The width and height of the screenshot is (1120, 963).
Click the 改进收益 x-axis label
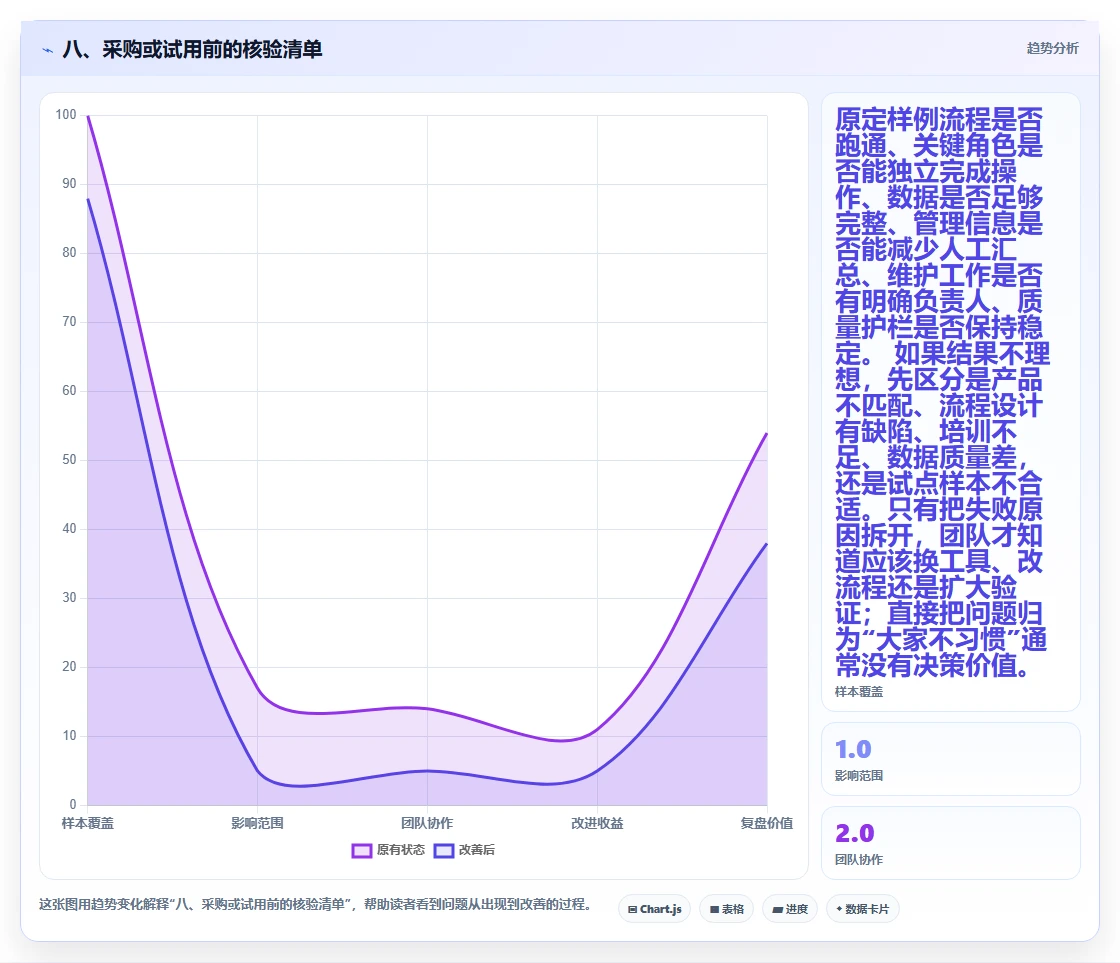(x=597, y=823)
